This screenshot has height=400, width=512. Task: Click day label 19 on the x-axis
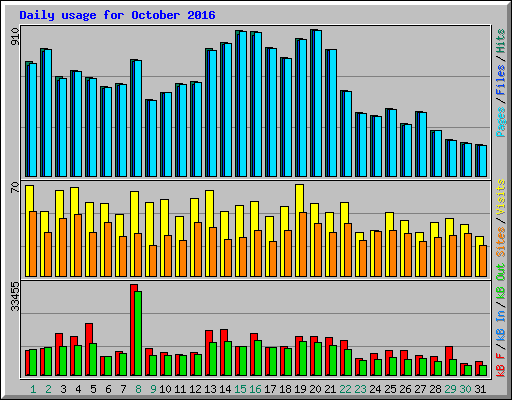click(300, 389)
